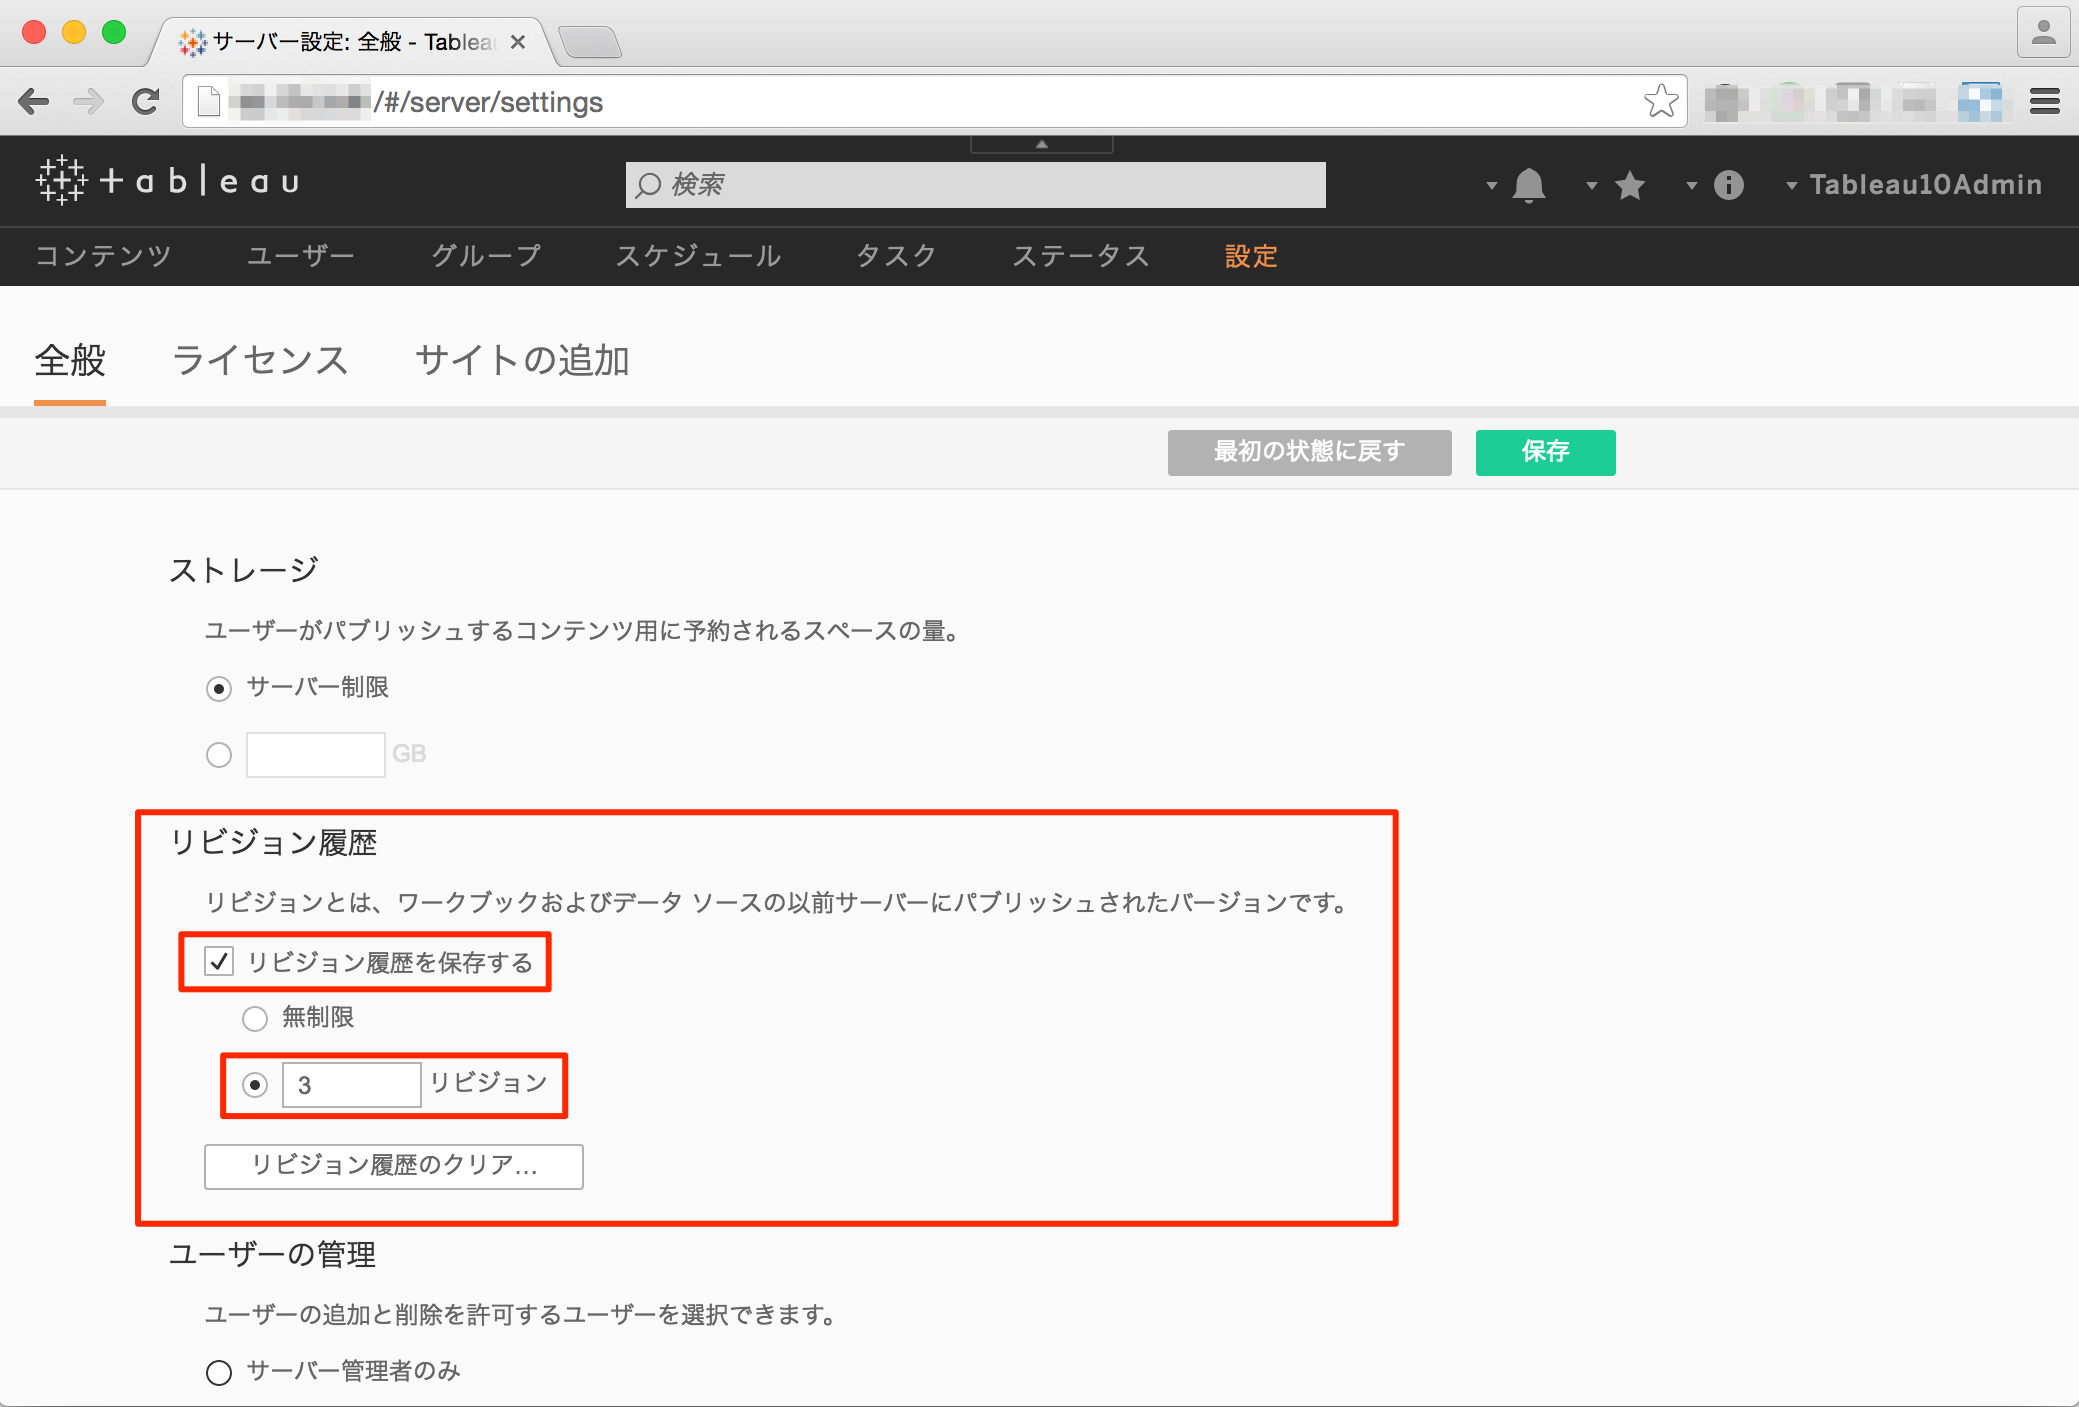Expand the Tableau10Admin account dropdown
The width and height of the screenshot is (2079, 1407).
pyautogui.click(x=1925, y=184)
